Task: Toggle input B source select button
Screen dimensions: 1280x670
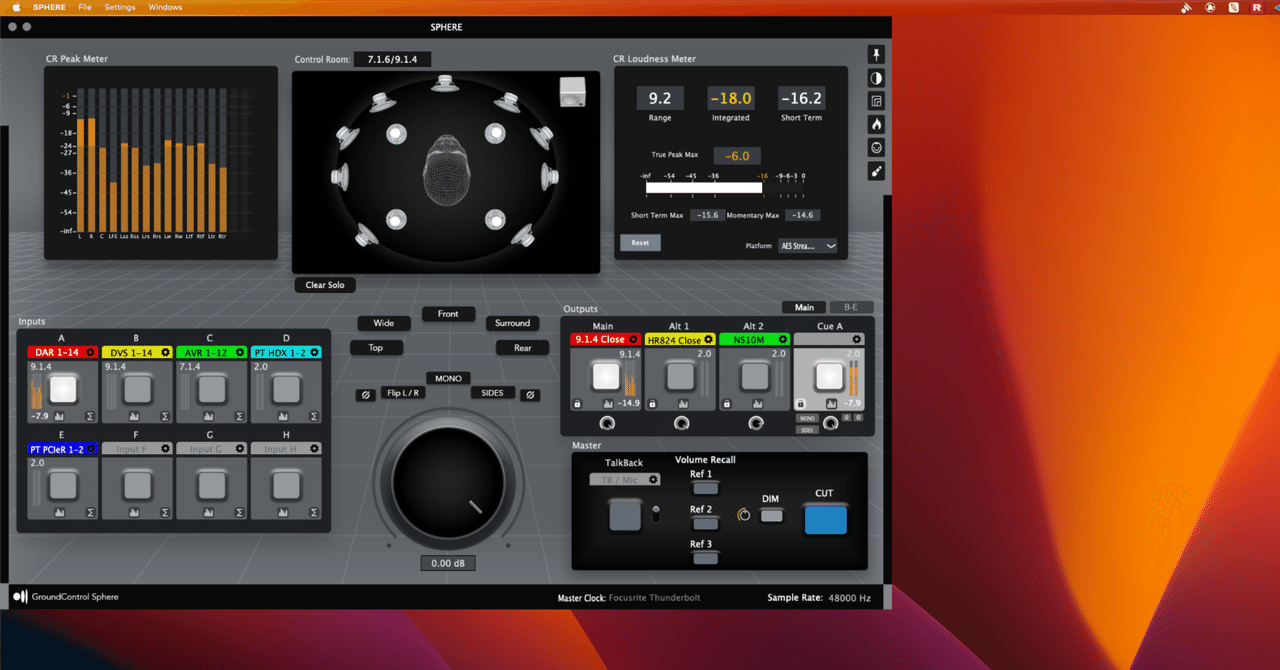Action: tap(137, 389)
